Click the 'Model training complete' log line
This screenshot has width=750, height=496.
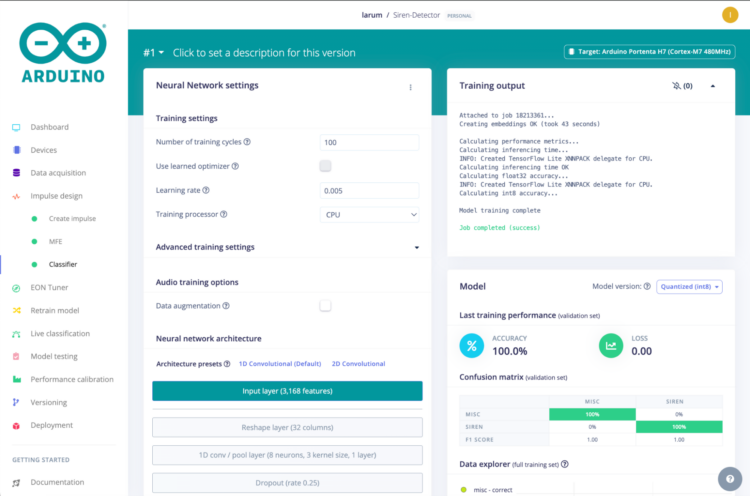pyautogui.click(x=499, y=210)
